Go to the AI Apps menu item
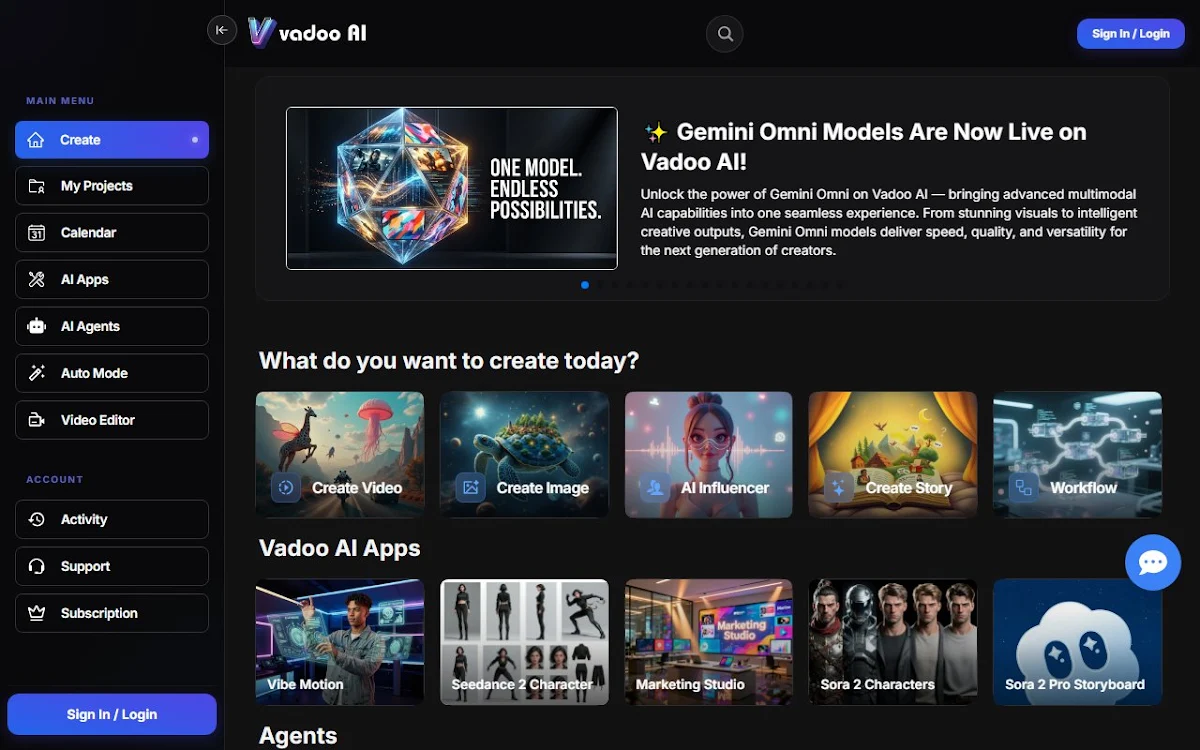 (112, 280)
